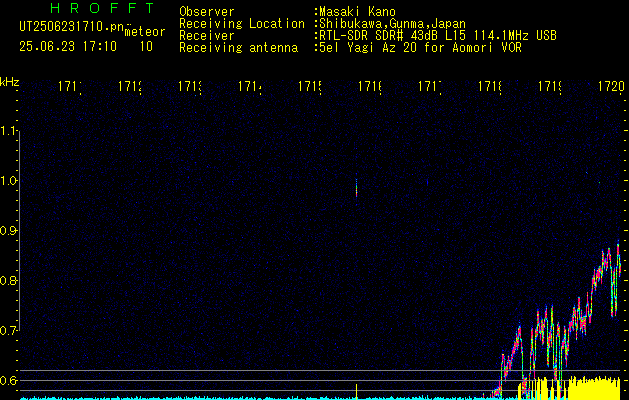Viewport: 629px width, 400px height.
Task: Click the kHz axis unit label
Action: point(9,82)
